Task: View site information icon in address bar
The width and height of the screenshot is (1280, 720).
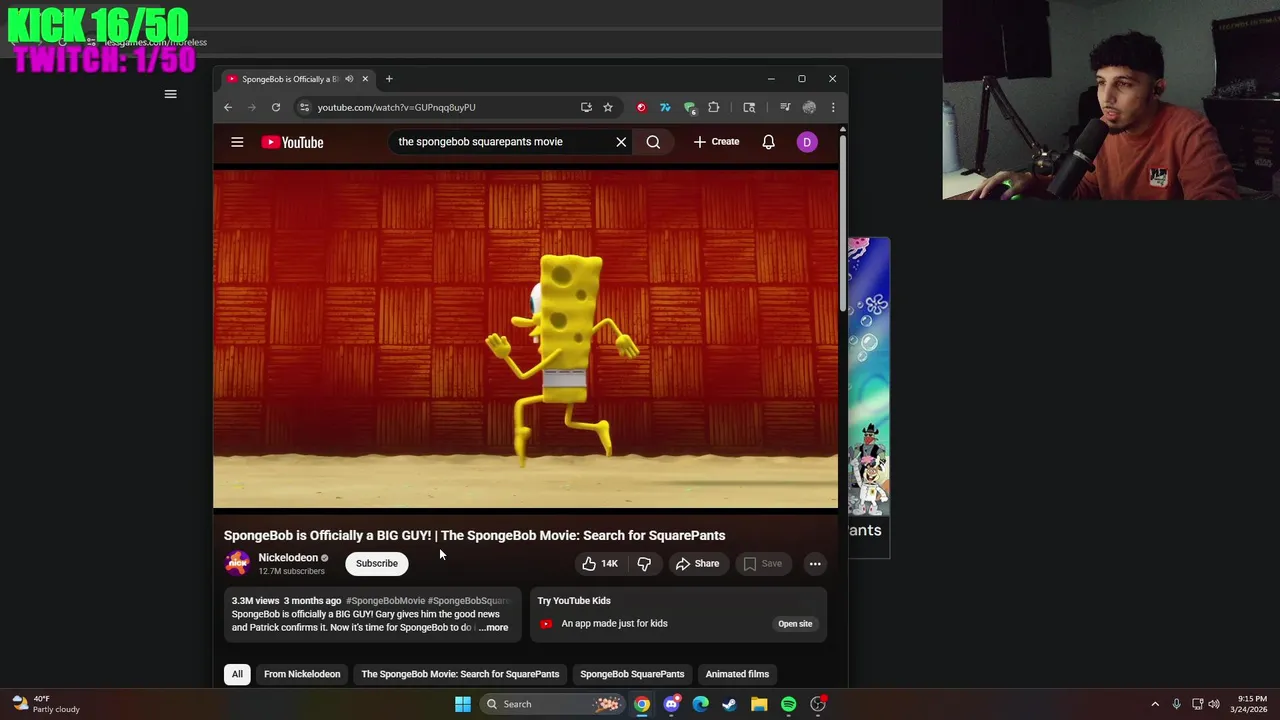Action: point(305,107)
